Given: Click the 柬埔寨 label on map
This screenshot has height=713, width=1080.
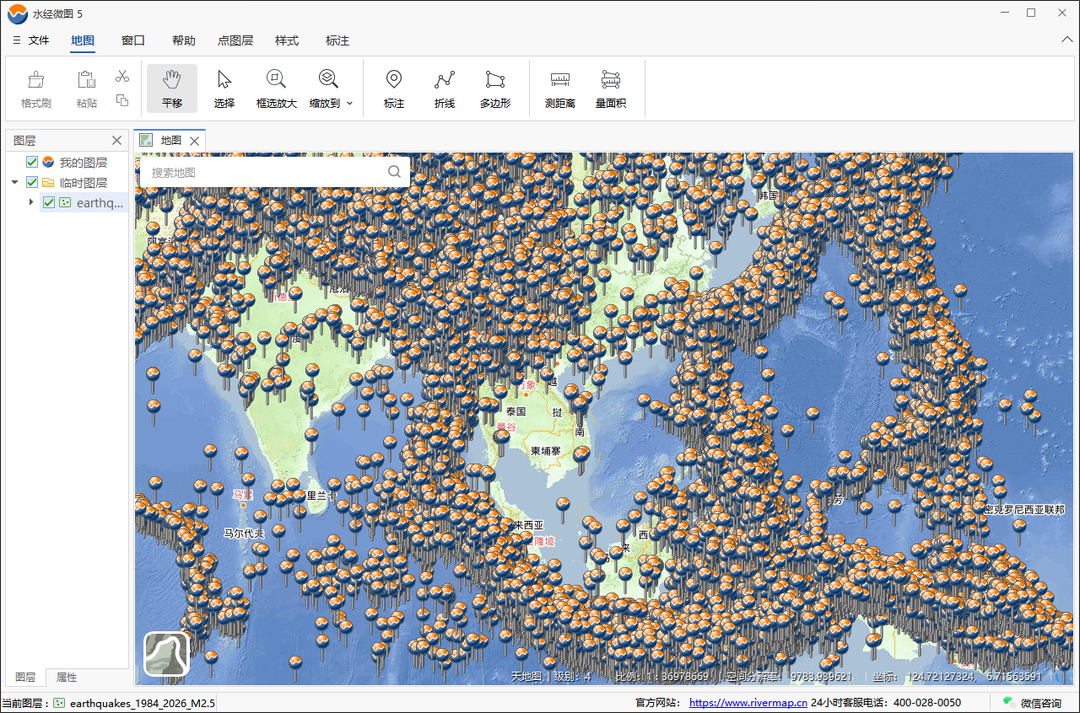Looking at the screenshot, I should (546, 451).
